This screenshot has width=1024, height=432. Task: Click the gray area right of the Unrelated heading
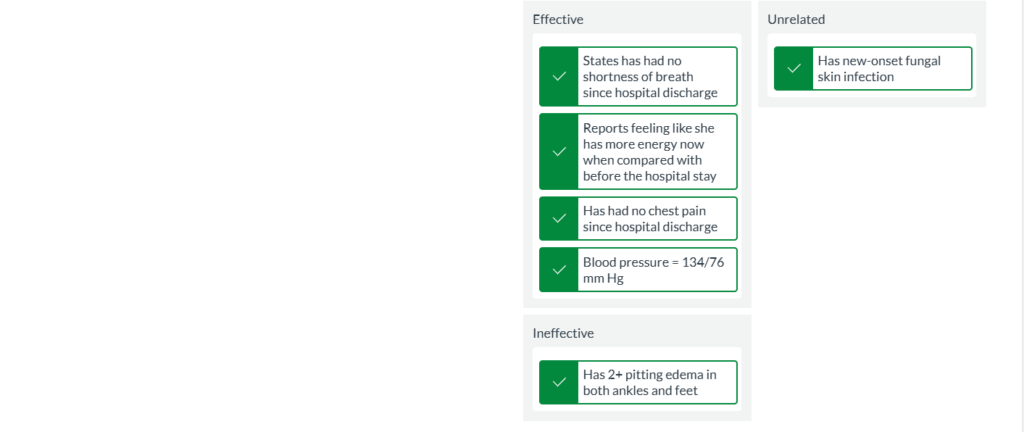tap(910, 19)
